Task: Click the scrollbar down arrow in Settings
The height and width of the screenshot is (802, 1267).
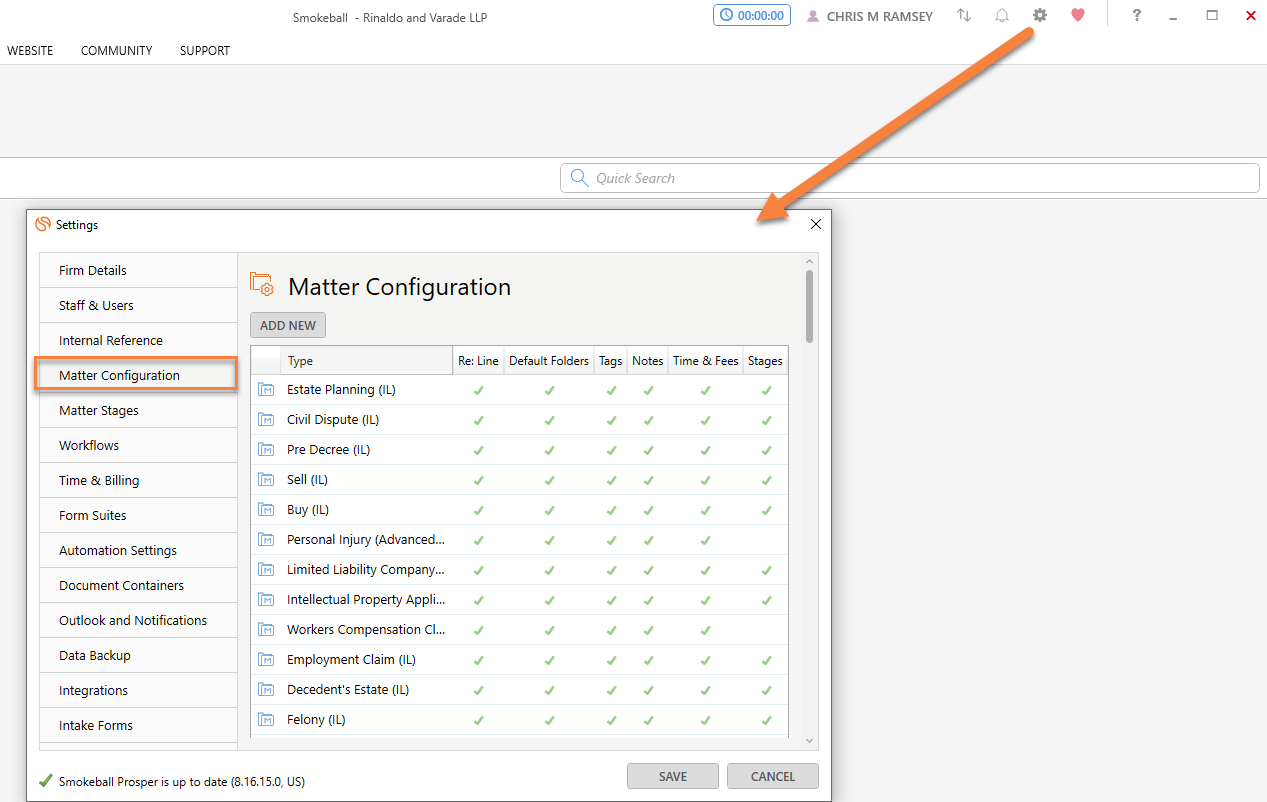Action: tap(810, 742)
